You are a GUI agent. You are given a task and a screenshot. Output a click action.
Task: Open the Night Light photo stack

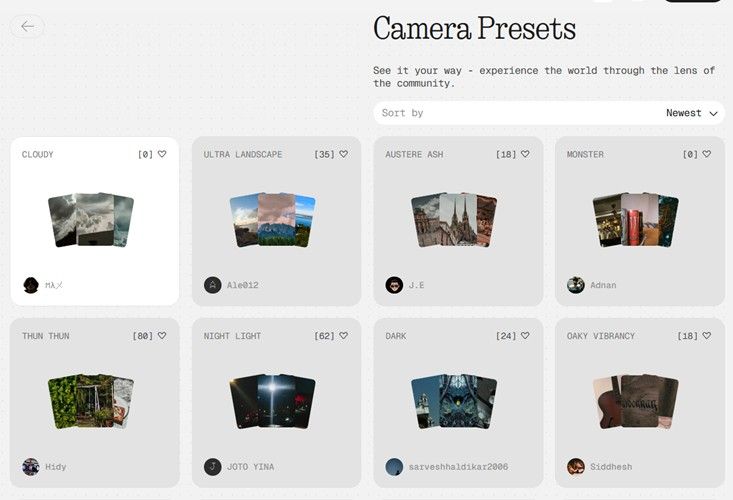tap(273, 401)
